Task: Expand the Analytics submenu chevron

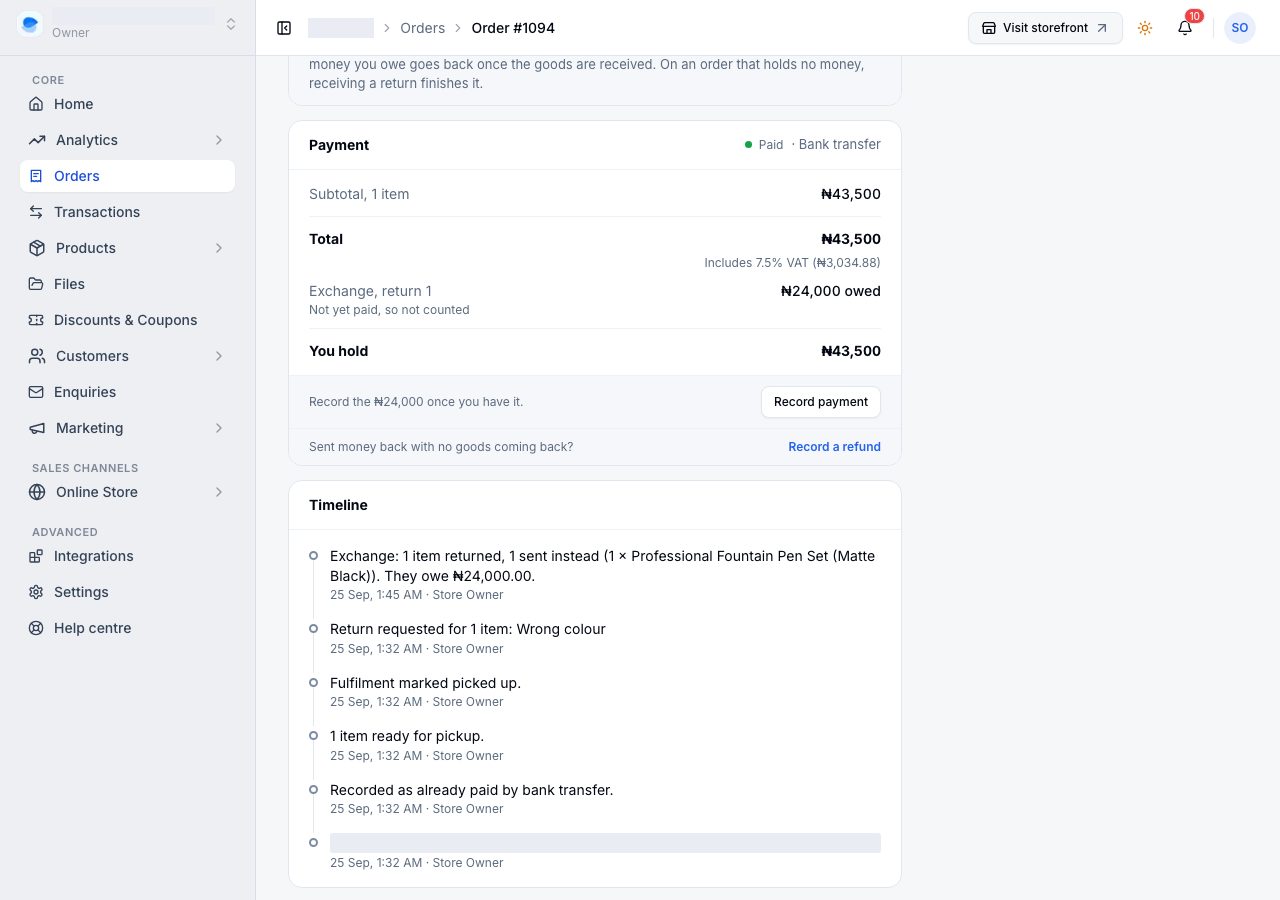Action: click(219, 140)
